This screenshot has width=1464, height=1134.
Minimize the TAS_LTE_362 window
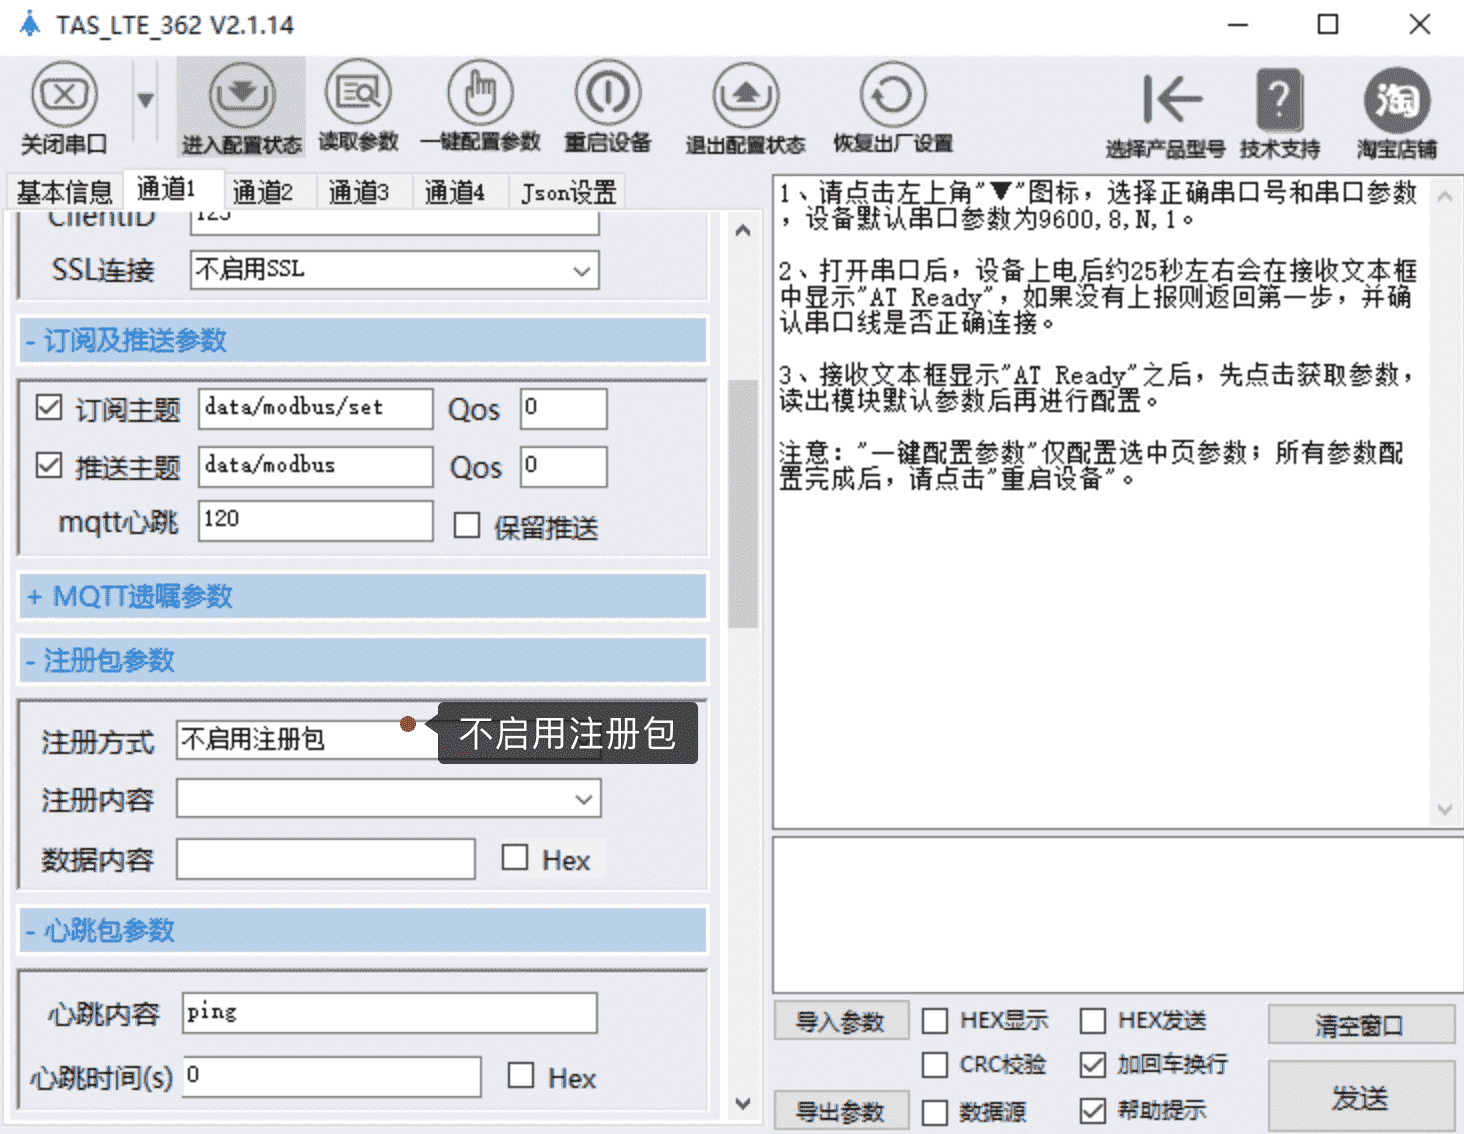1238,25
